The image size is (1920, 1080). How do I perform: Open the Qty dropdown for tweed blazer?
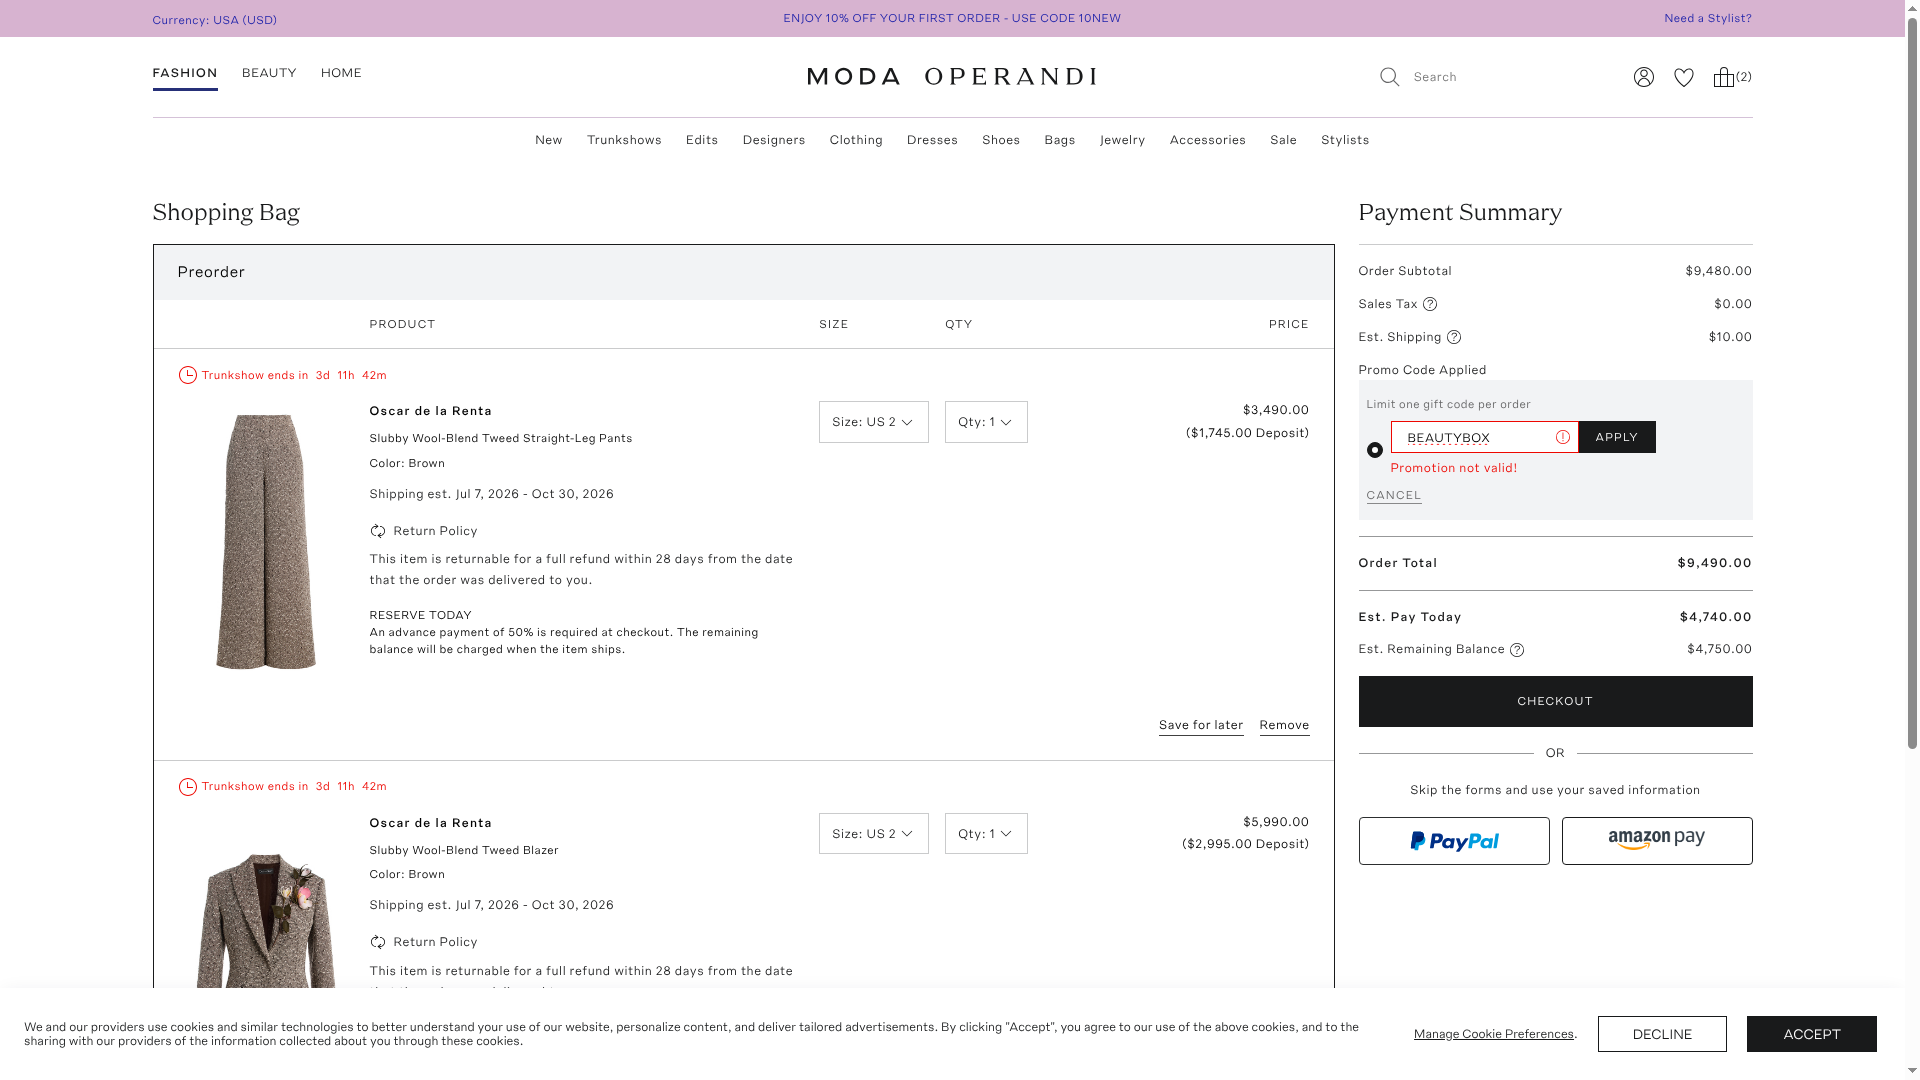click(985, 834)
